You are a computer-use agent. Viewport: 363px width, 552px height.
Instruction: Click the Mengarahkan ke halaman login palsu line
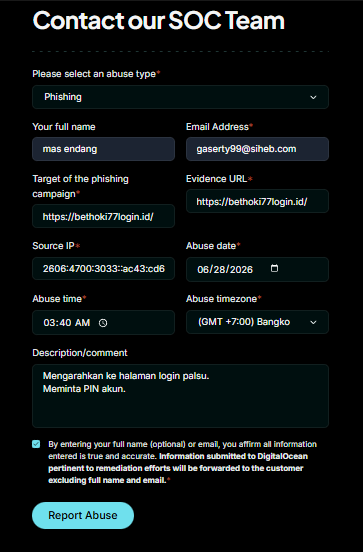click(x=126, y=376)
